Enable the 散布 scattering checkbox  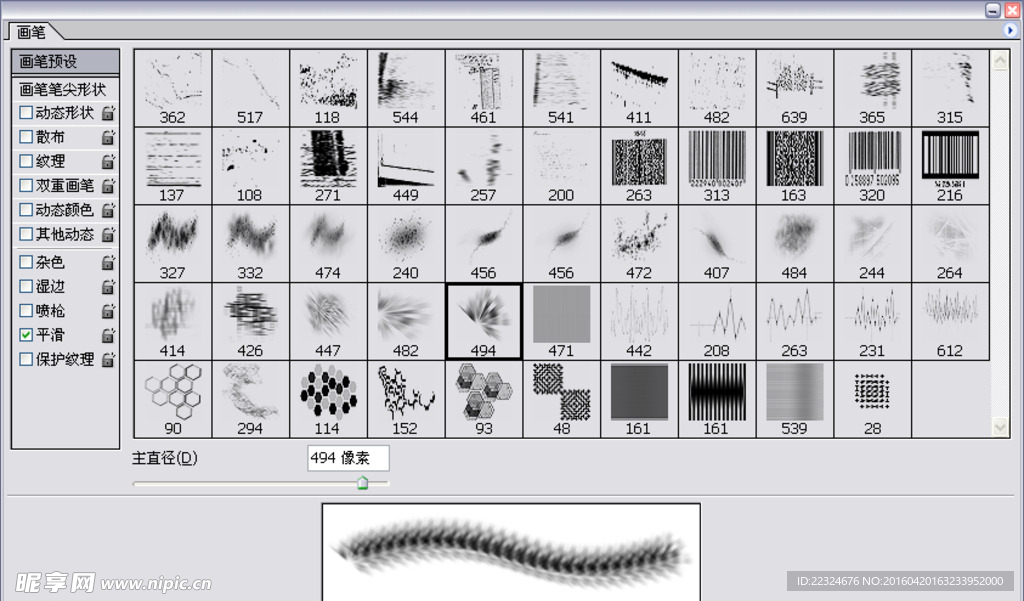point(26,137)
